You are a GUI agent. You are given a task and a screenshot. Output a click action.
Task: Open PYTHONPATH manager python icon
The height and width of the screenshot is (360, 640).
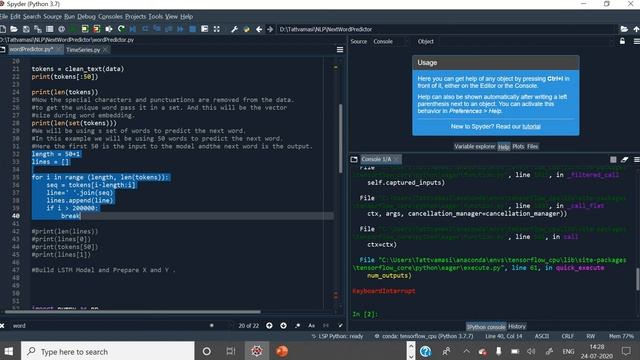tap(246, 29)
